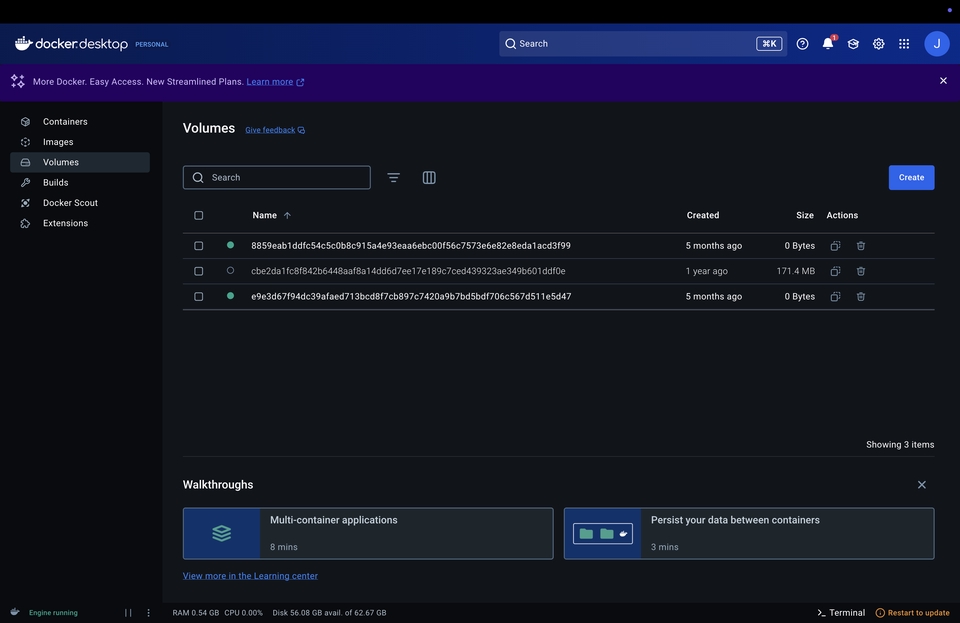Click the volumes Search input field

tap(277, 177)
